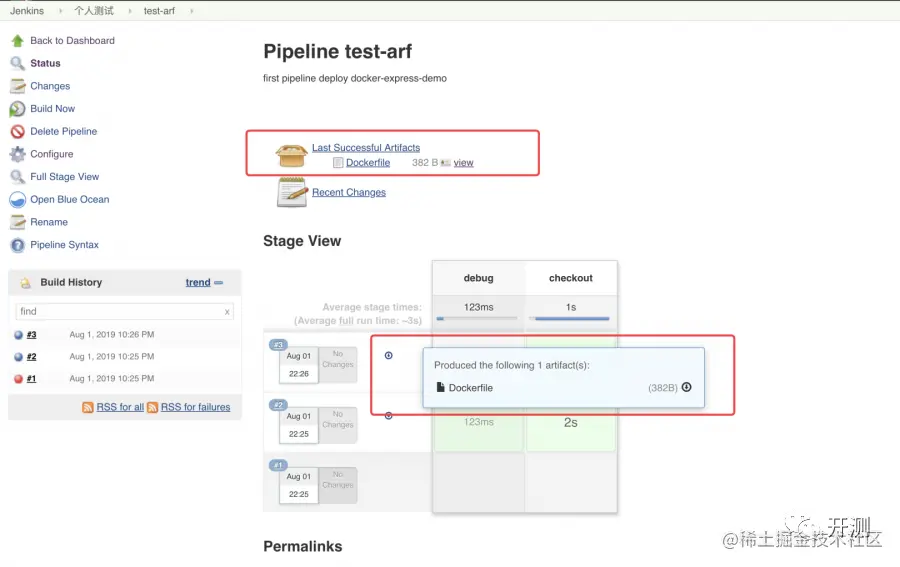This screenshot has width=900, height=567.
Task: Open Last Successful Artifacts link
Action: pos(366,148)
